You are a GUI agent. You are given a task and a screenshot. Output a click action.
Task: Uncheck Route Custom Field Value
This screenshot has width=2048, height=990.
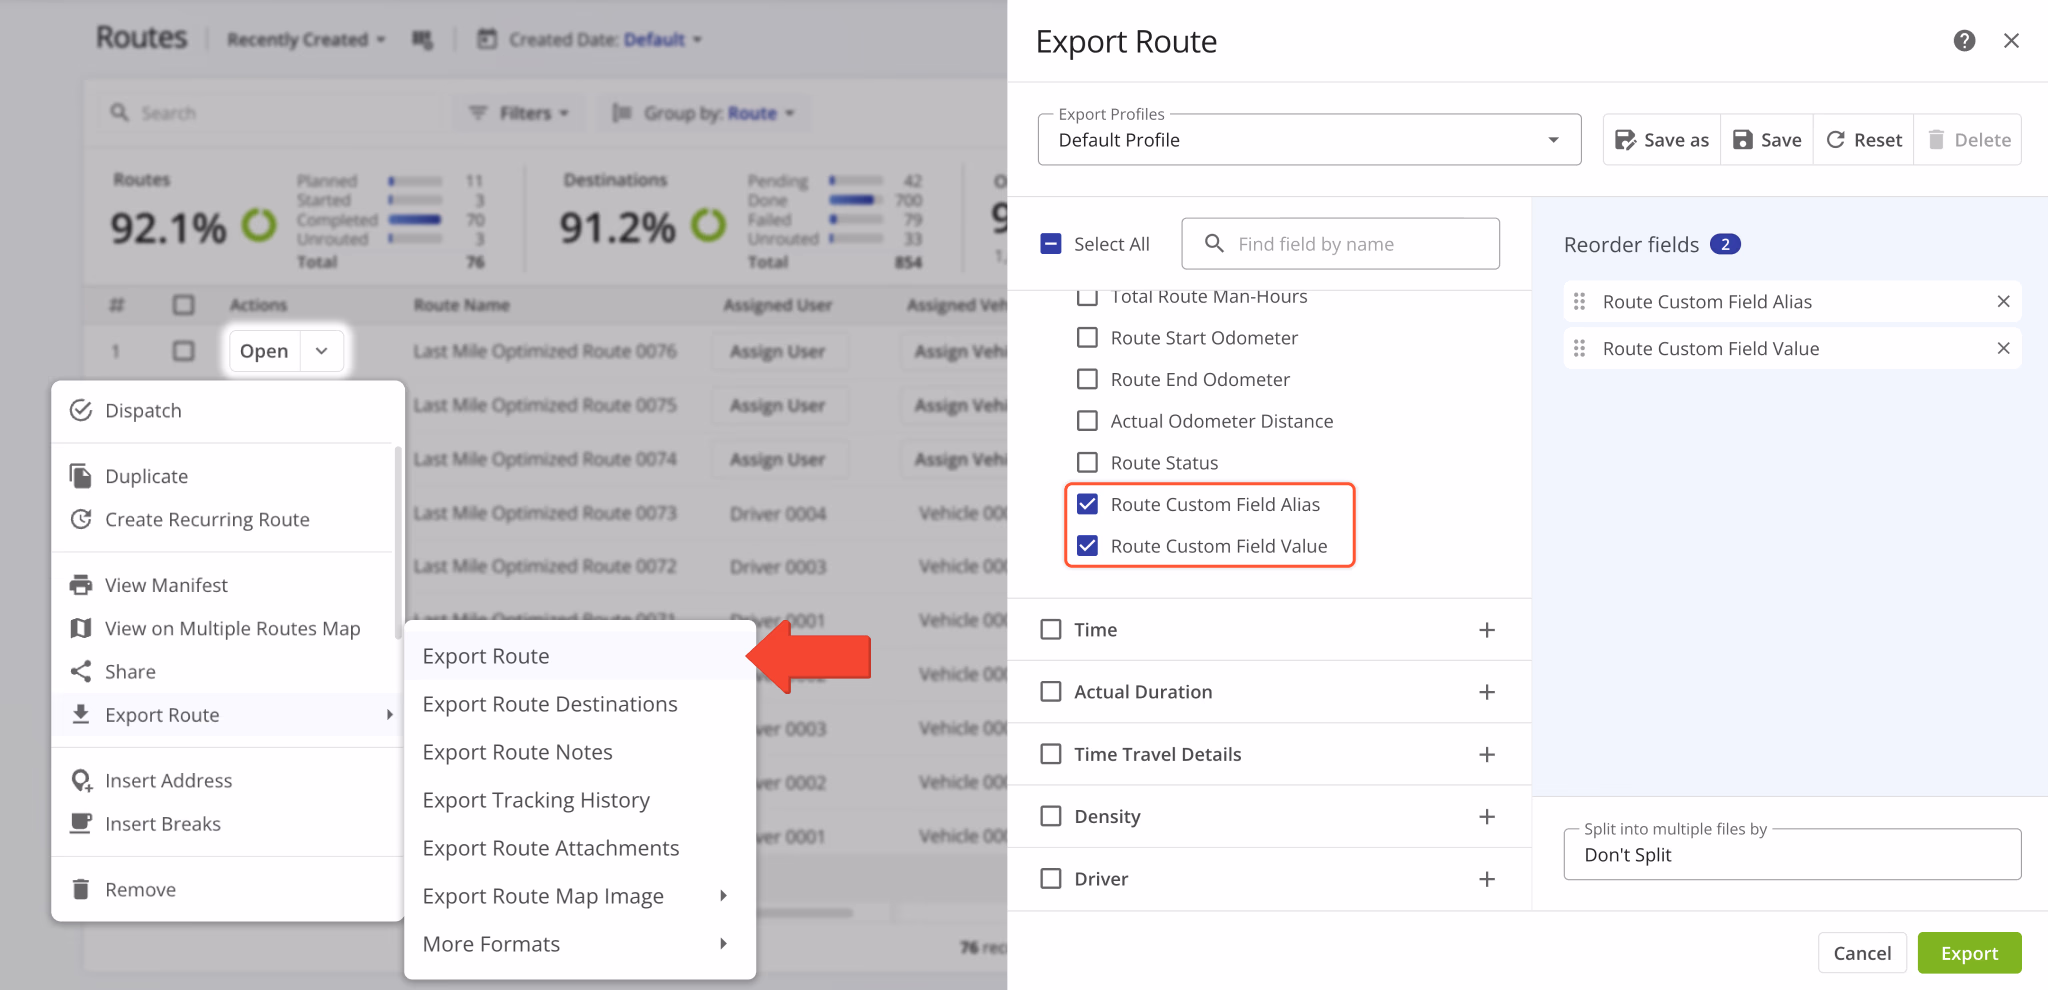pos(1087,545)
